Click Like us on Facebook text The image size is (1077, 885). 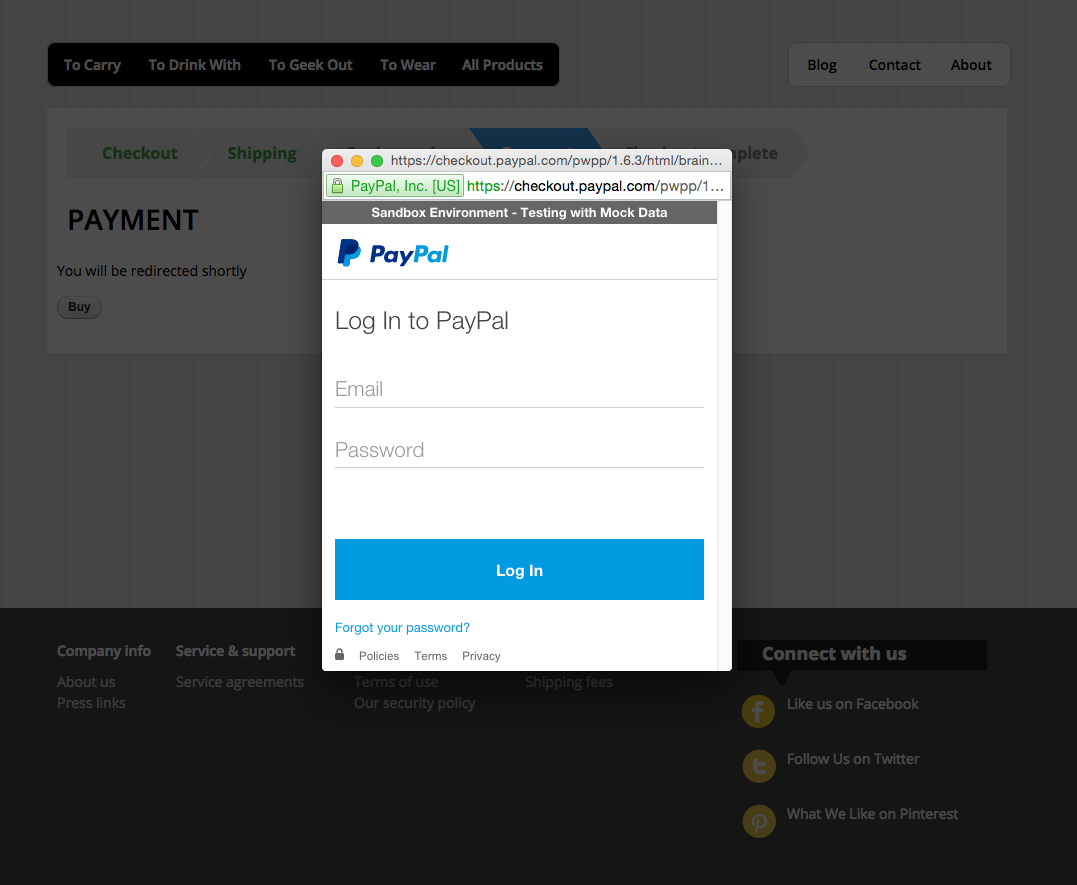click(852, 704)
